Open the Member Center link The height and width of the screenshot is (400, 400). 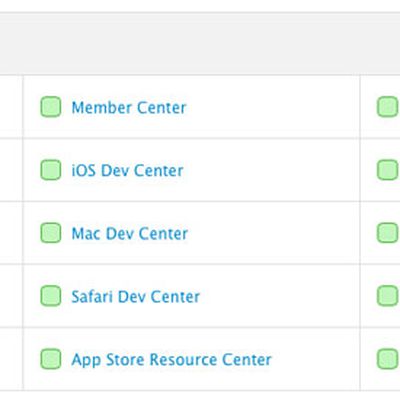coord(129,107)
